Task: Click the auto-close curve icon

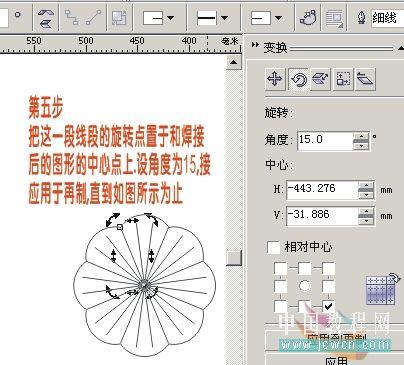Action: pos(308,17)
